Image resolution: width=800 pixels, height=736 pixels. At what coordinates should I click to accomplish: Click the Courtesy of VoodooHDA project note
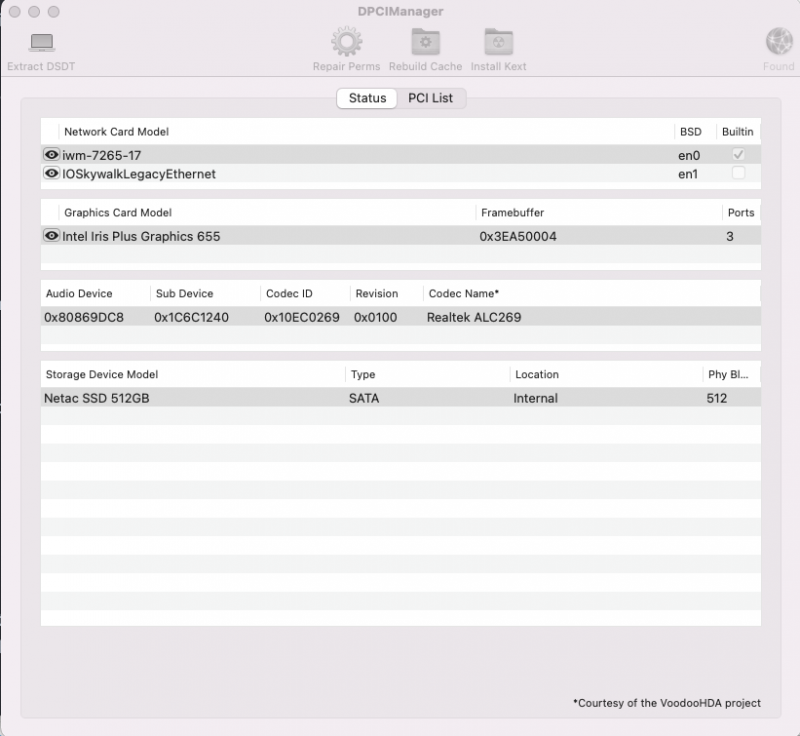pos(666,703)
